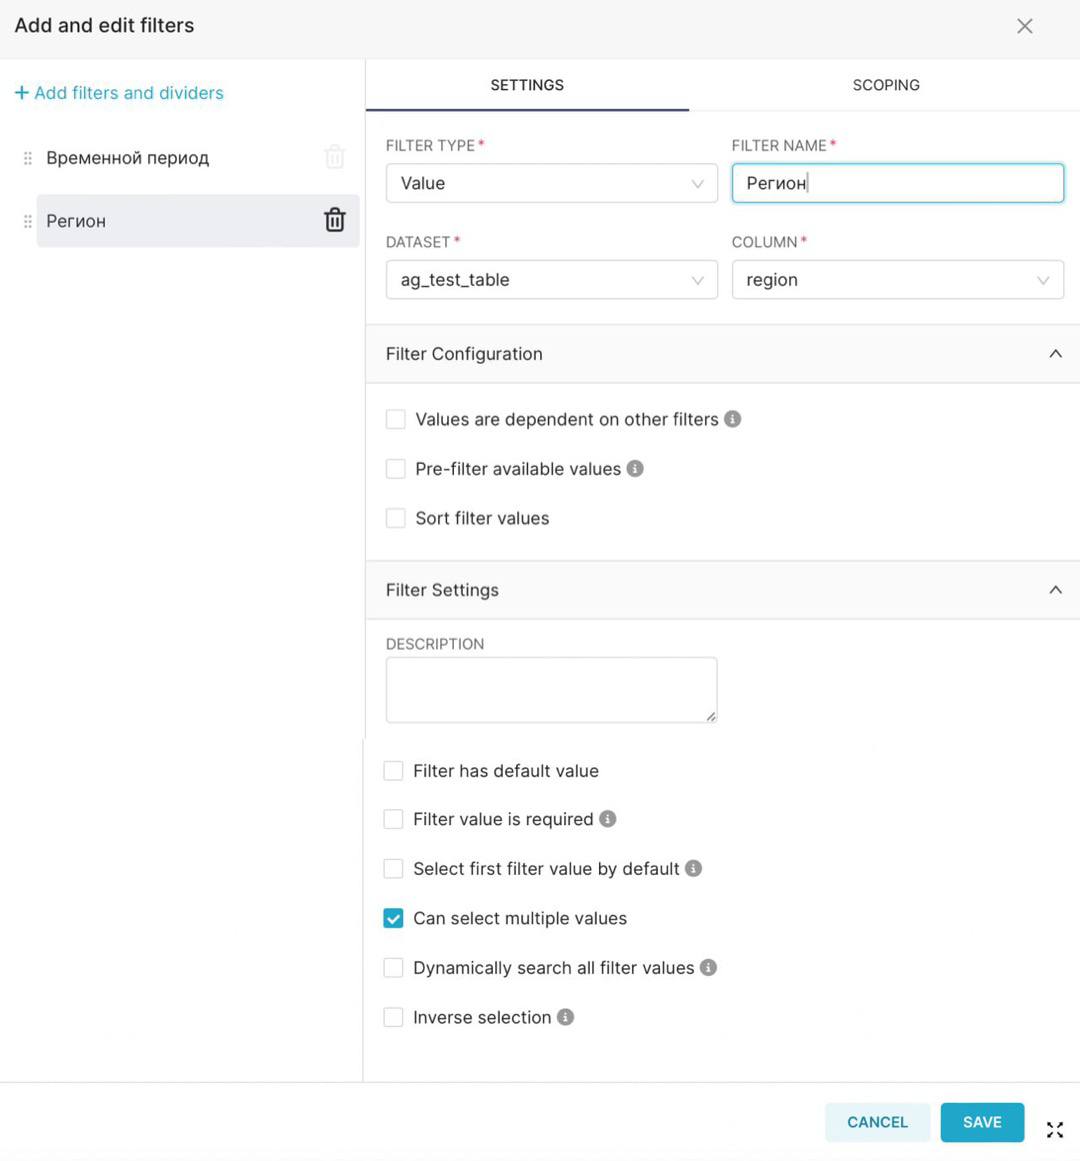Click info icon beside Dynamically search all filter values
Screen dimensions: 1080x1161
pyautogui.click(x=709, y=967)
